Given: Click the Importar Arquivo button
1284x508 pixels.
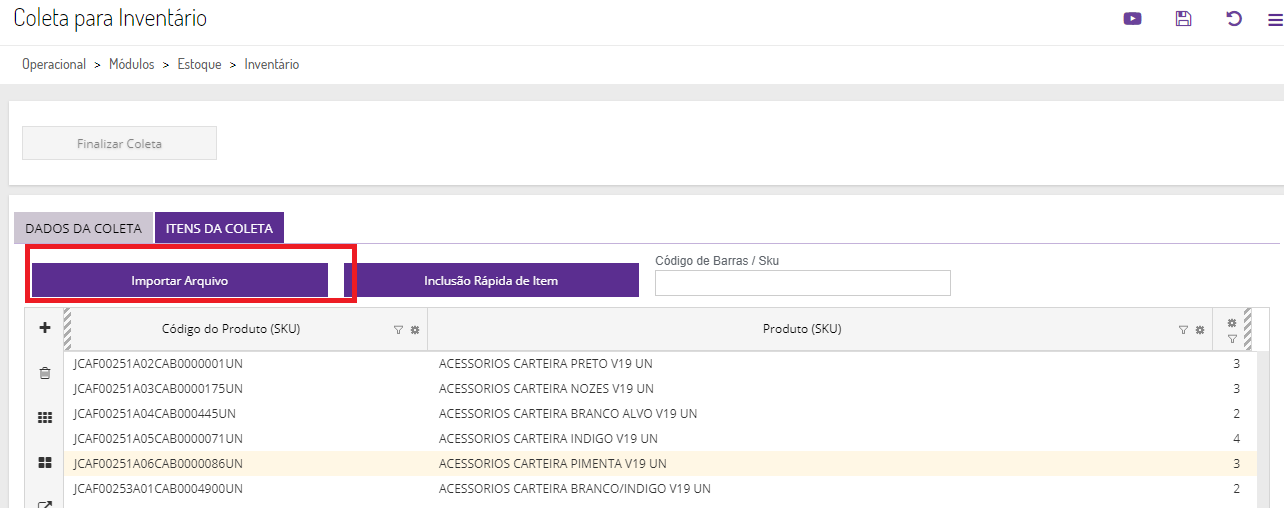Looking at the screenshot, I should (x=180, y=281).
